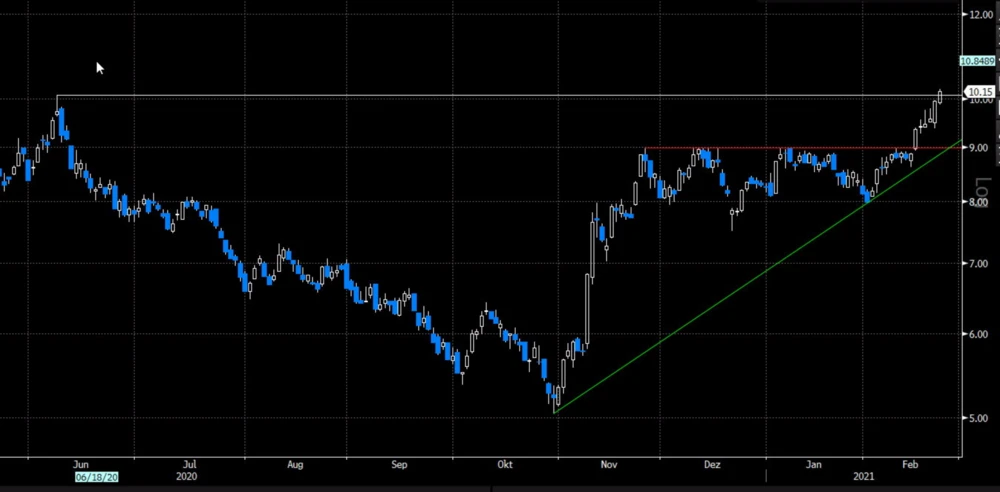Screen dimensions: 1000x492
Task: Click the 10.15 last price tag
Action: (x=979, y=92)
